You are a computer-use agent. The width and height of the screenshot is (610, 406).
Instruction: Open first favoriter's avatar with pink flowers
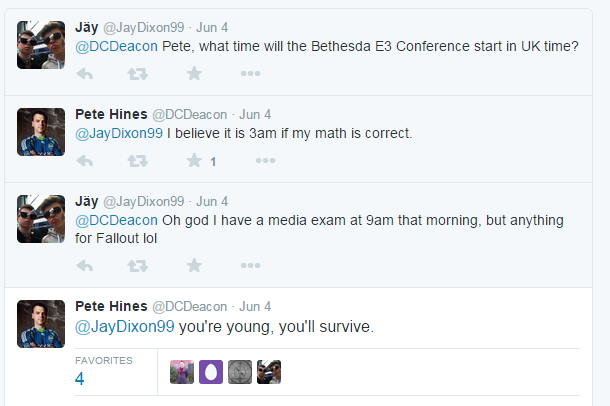(x=182, y=371)
